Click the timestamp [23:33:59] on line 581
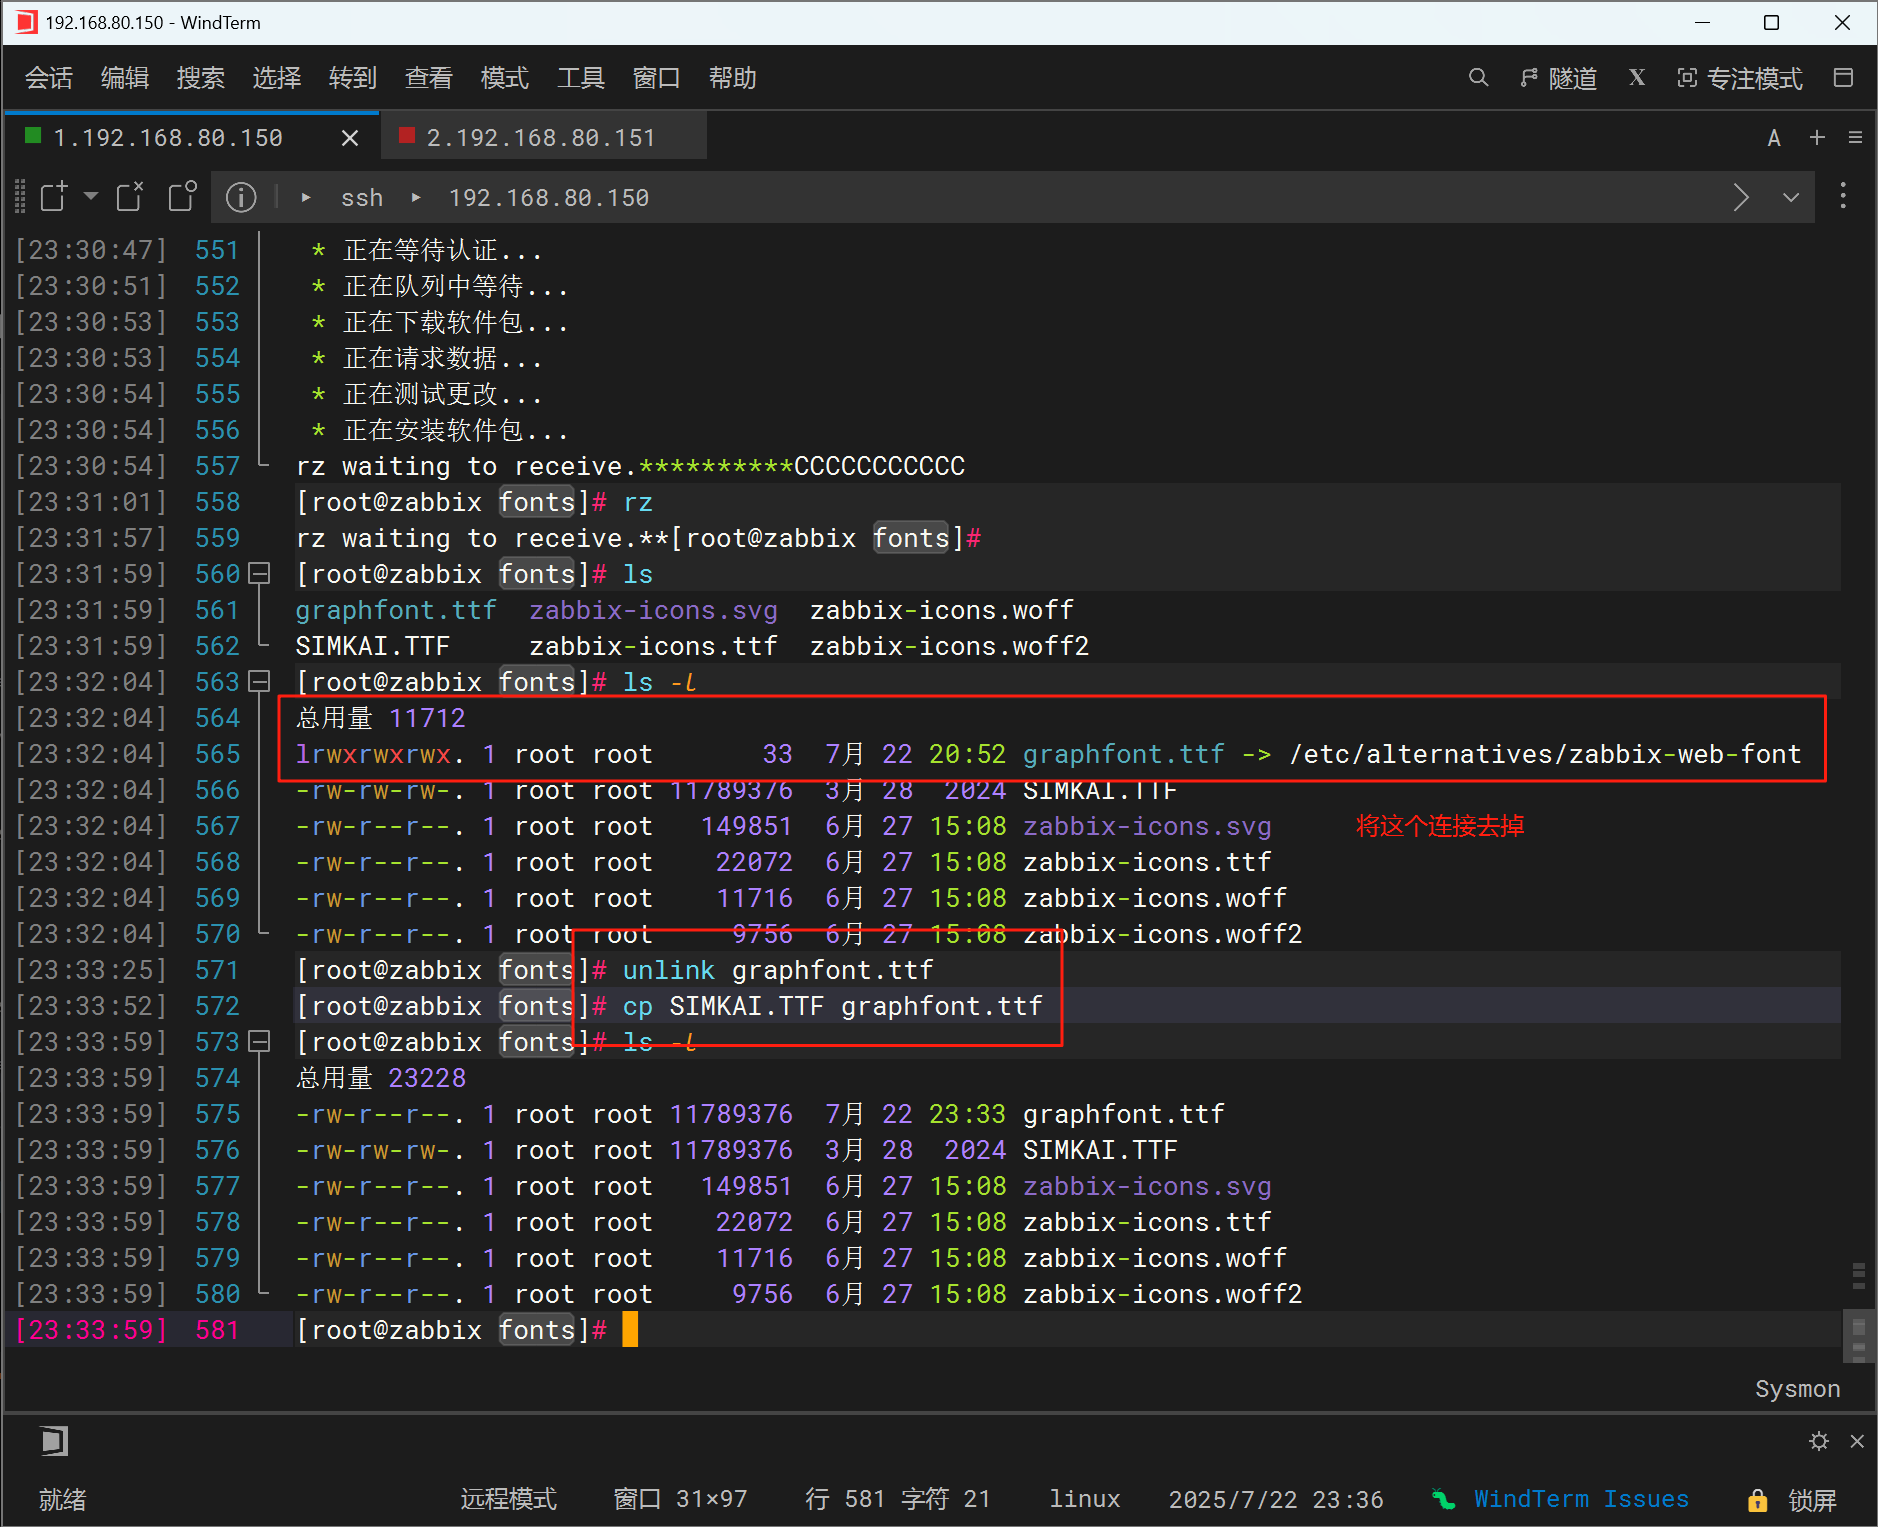Screen dimensions: 1878x1527 91,1330
